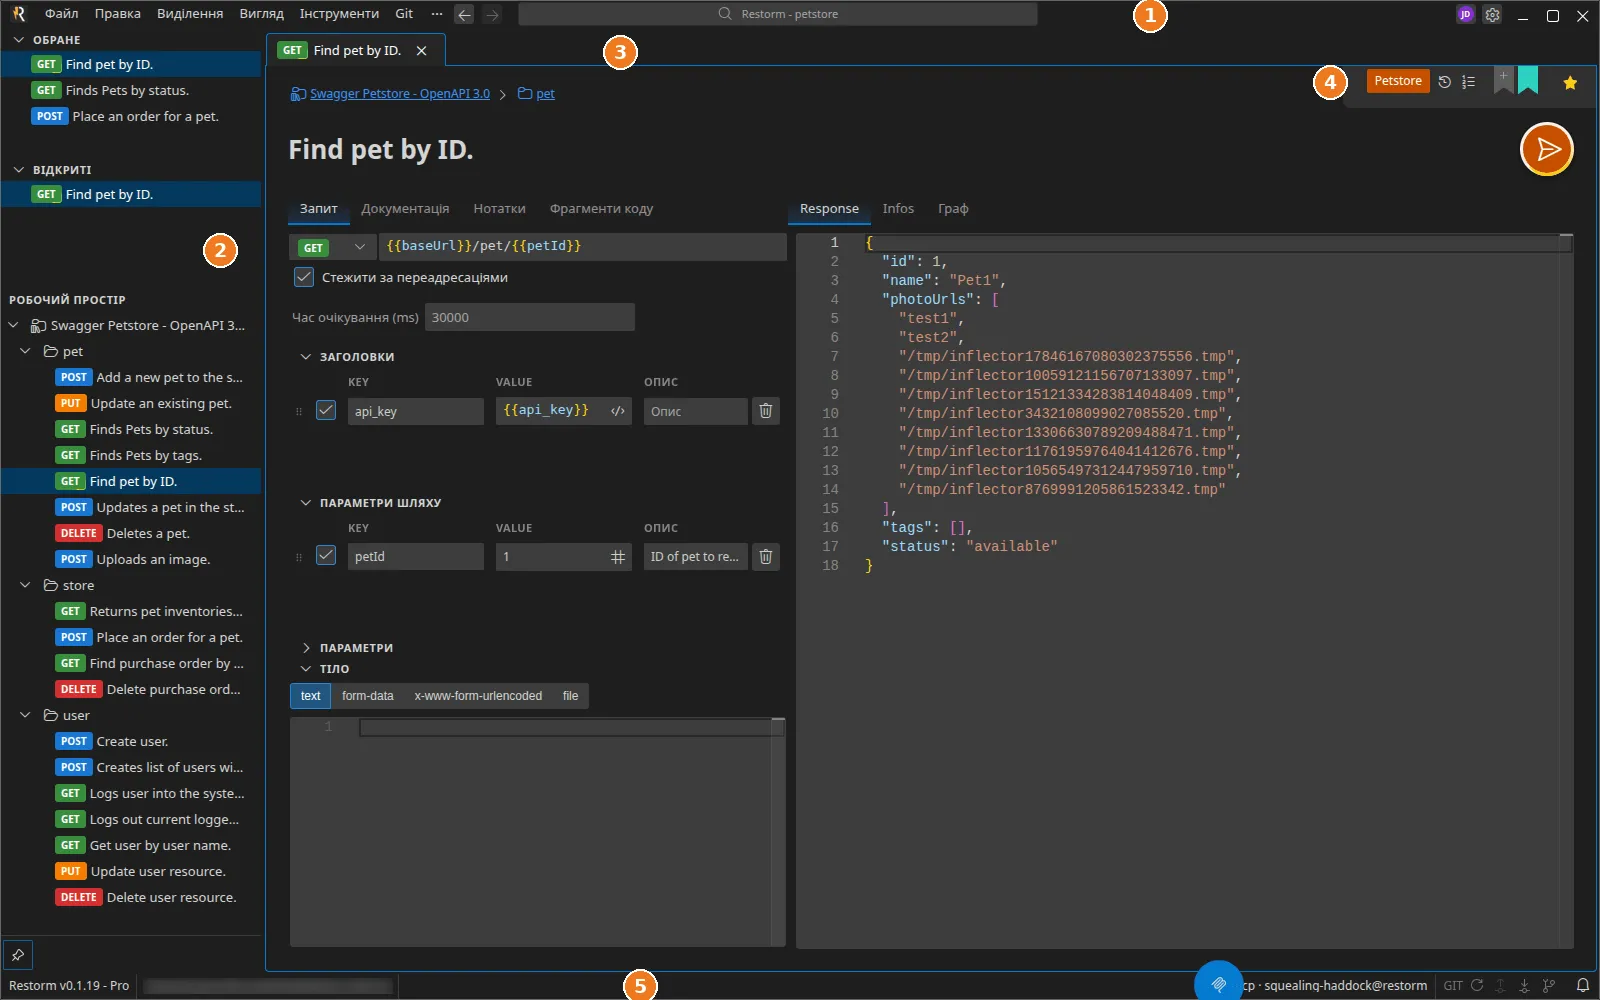This screenshot has height=1000, width=1600.
Task: Expand the ПАРАМЕТРИ section
Action: pos(306,648)
